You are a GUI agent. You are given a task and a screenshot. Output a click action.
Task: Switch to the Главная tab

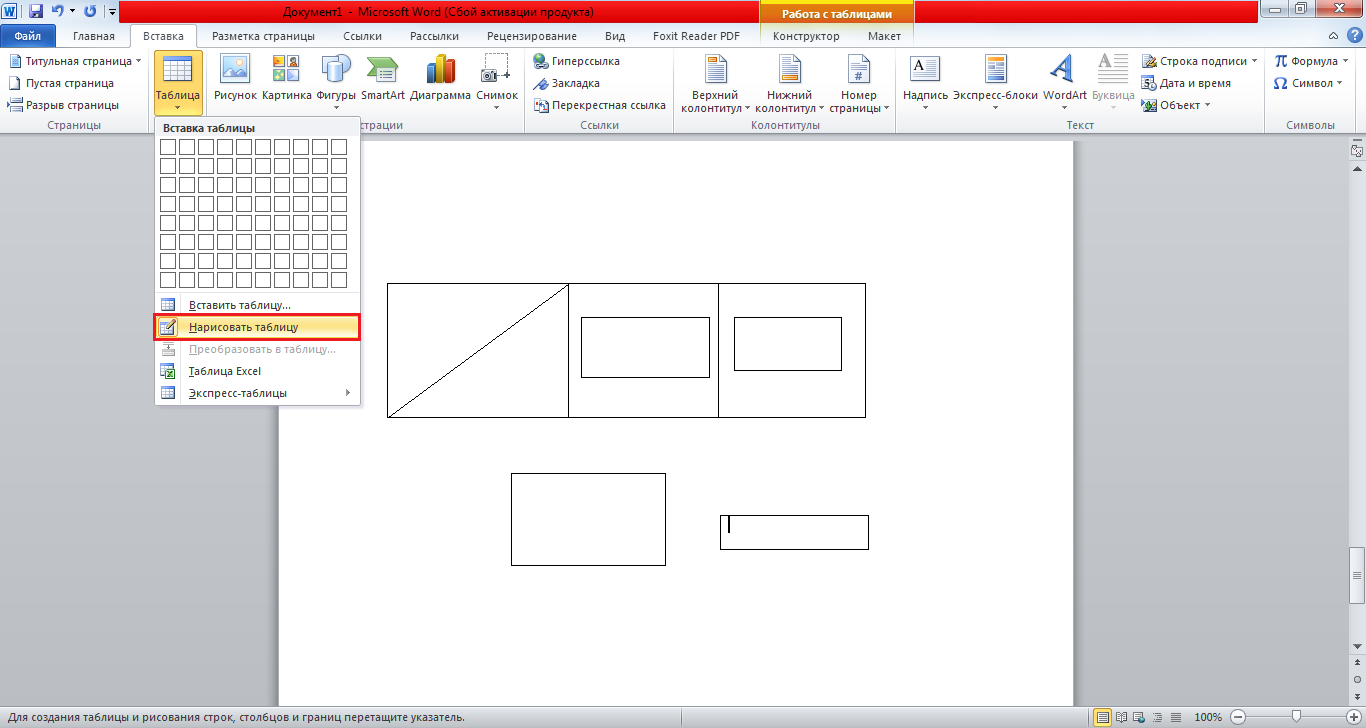93,36
